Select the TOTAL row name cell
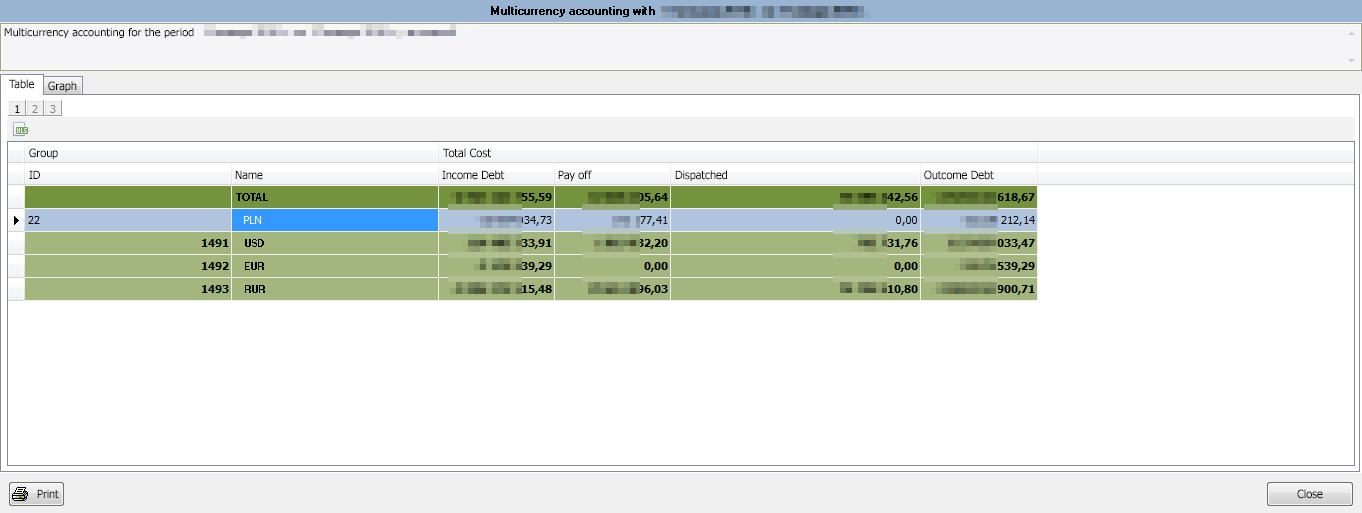This screenshot has width=1362, height=513. [335, 197]
